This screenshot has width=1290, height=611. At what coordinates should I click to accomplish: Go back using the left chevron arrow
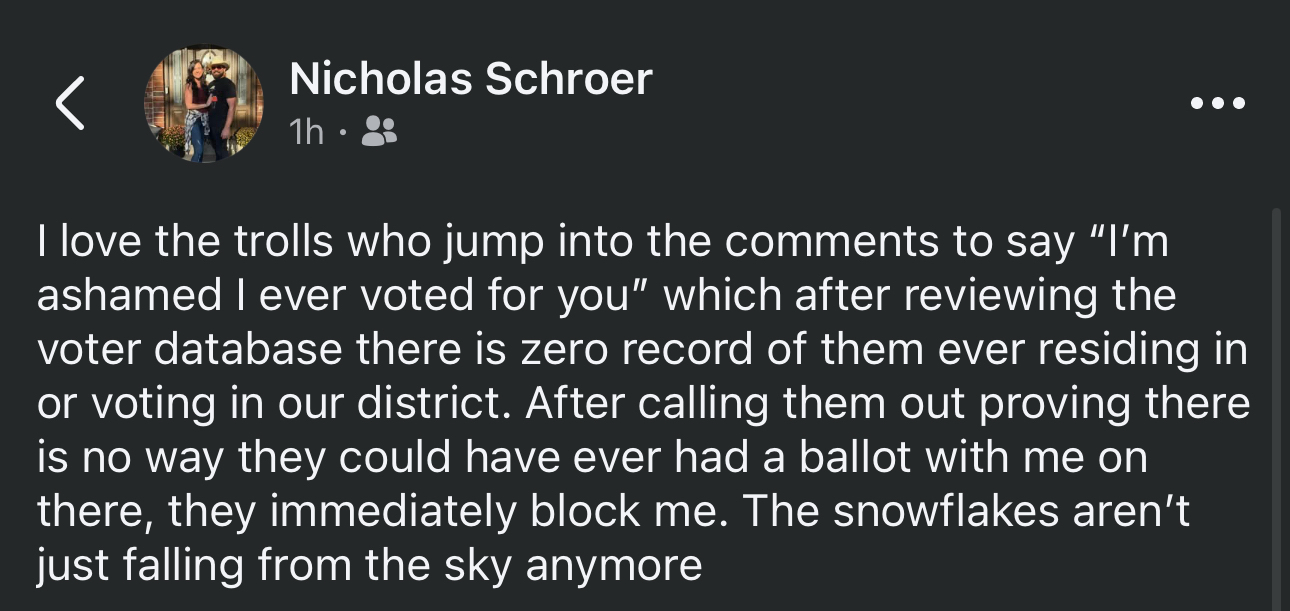[70, 104]
